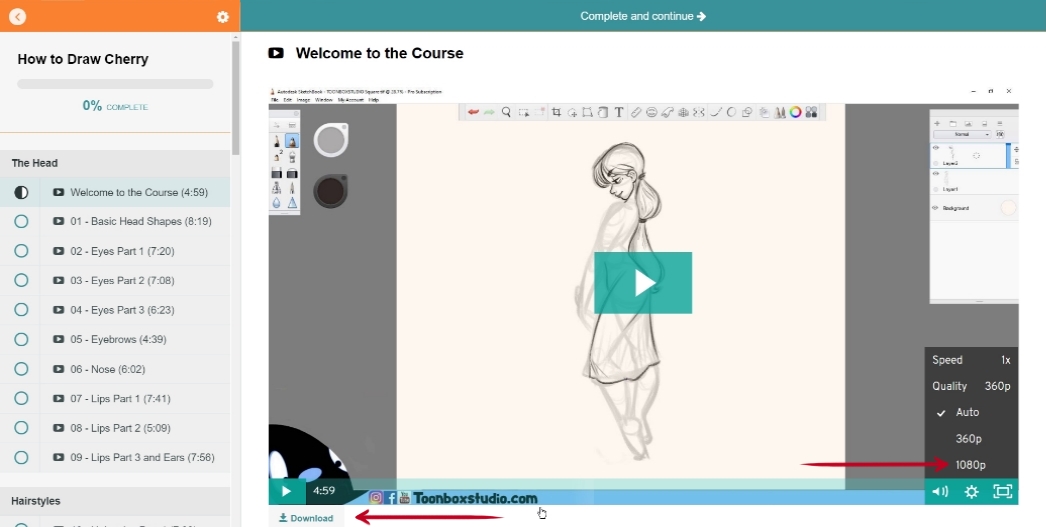Image resolution: width=1046 pixels, height=527 pixels.
Task: Toggle completion circle for 04 - Eyes Part 3
Action: [x=21, y=310]
